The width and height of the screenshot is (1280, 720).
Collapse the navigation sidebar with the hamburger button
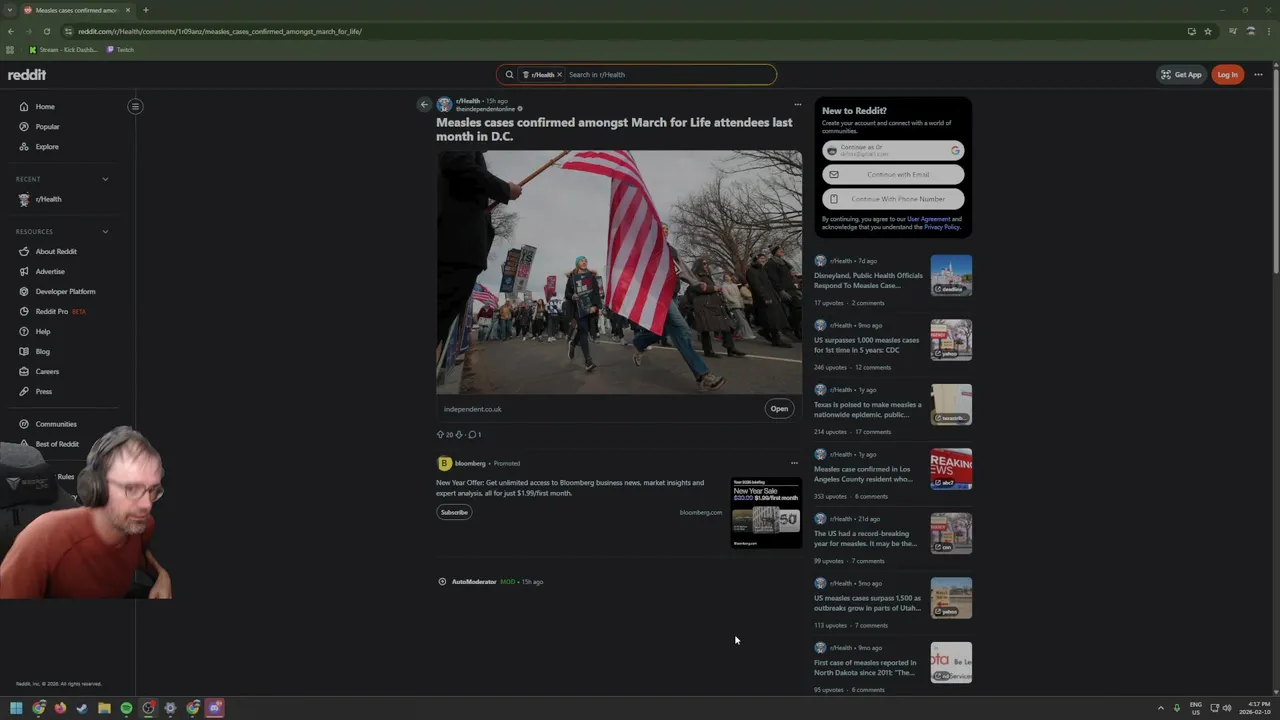[x=135, y=107]
